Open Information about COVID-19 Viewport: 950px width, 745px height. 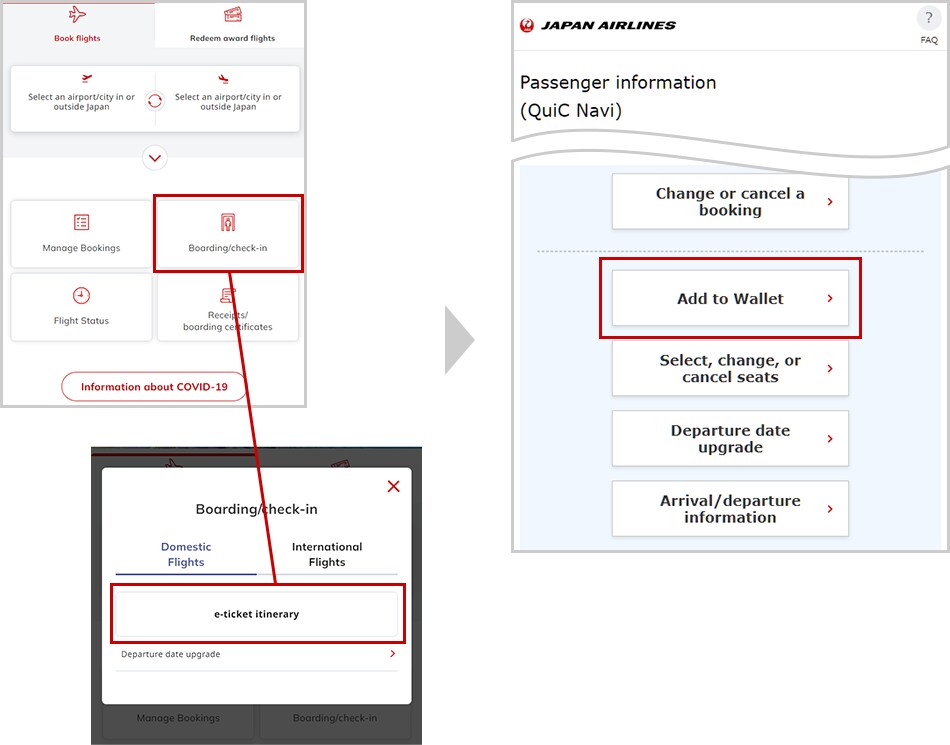coord(153,386)
